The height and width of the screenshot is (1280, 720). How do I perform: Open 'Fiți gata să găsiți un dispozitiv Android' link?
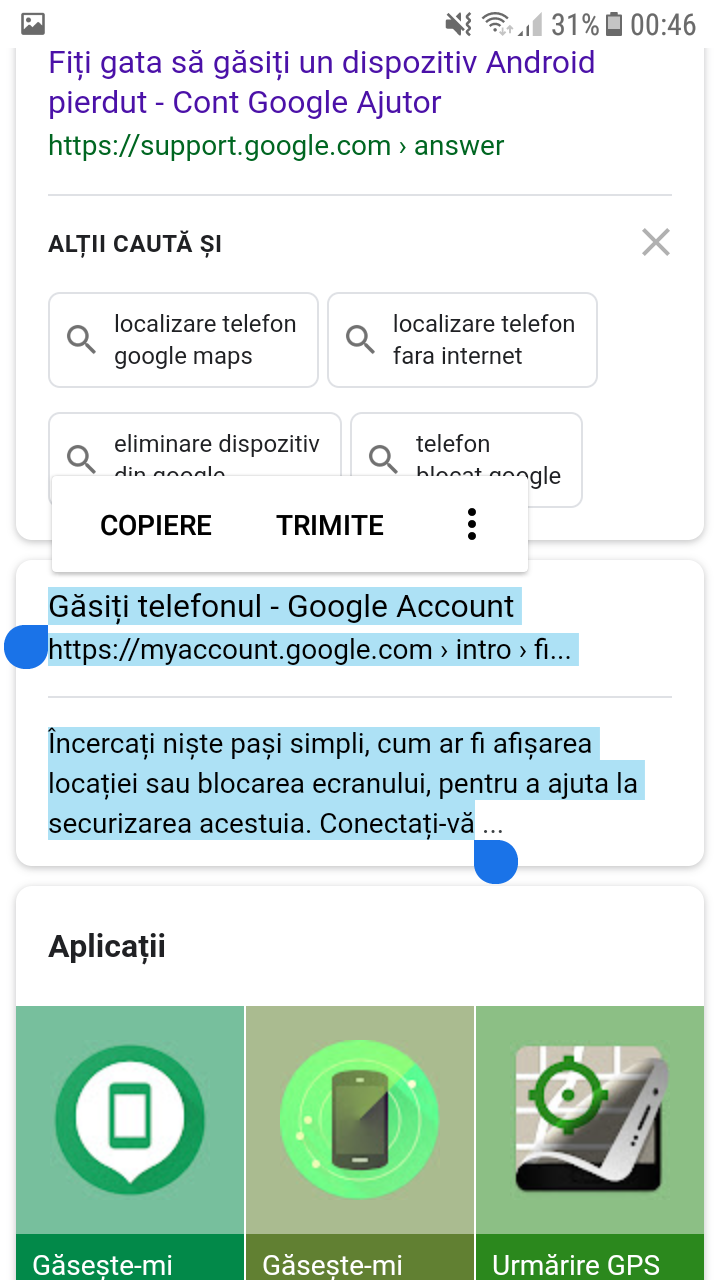point(322,82)
